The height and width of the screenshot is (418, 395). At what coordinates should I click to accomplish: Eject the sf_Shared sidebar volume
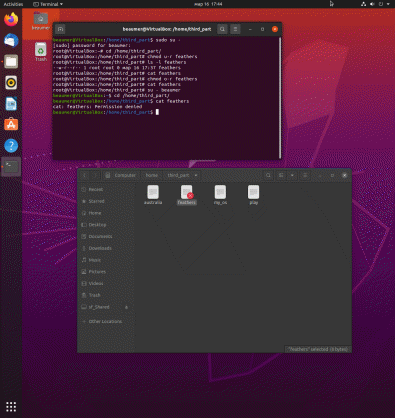point(126,307)
